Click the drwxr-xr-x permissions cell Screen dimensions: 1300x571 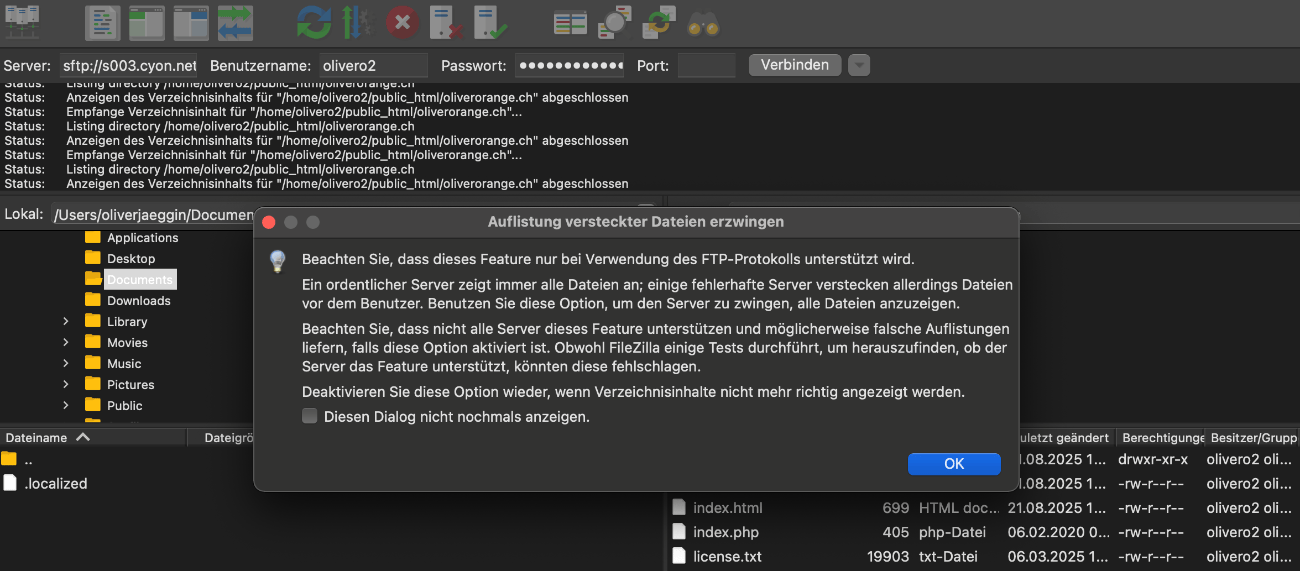[1155, 459]
